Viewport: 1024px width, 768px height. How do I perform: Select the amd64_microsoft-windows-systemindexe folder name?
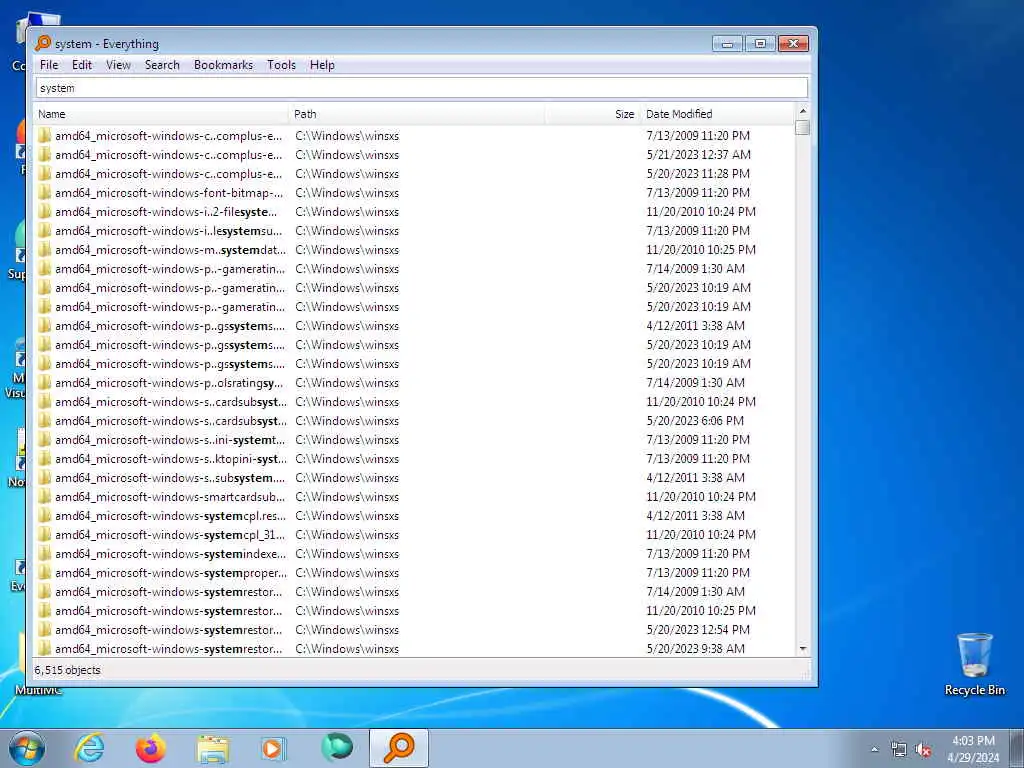click(x=170, y=554)
